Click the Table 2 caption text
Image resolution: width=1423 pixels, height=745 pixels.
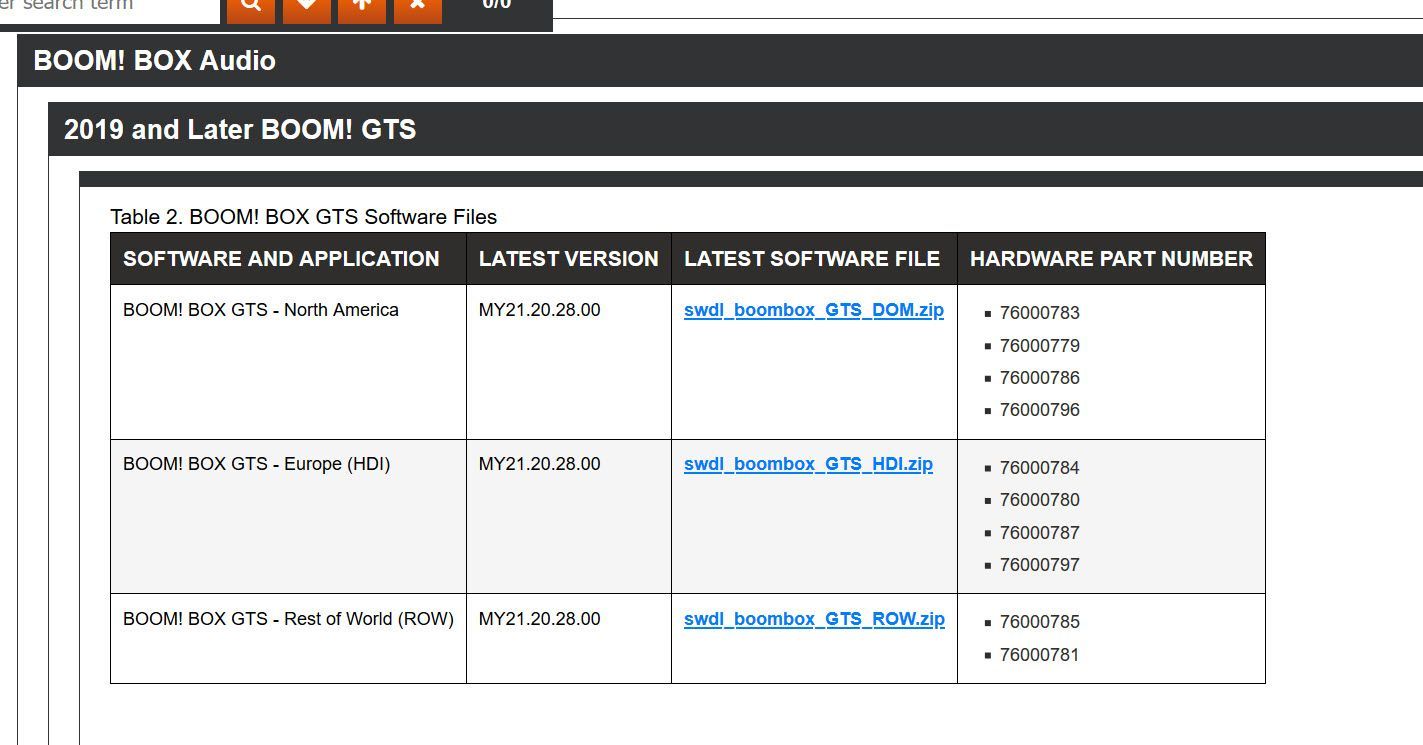303,217
